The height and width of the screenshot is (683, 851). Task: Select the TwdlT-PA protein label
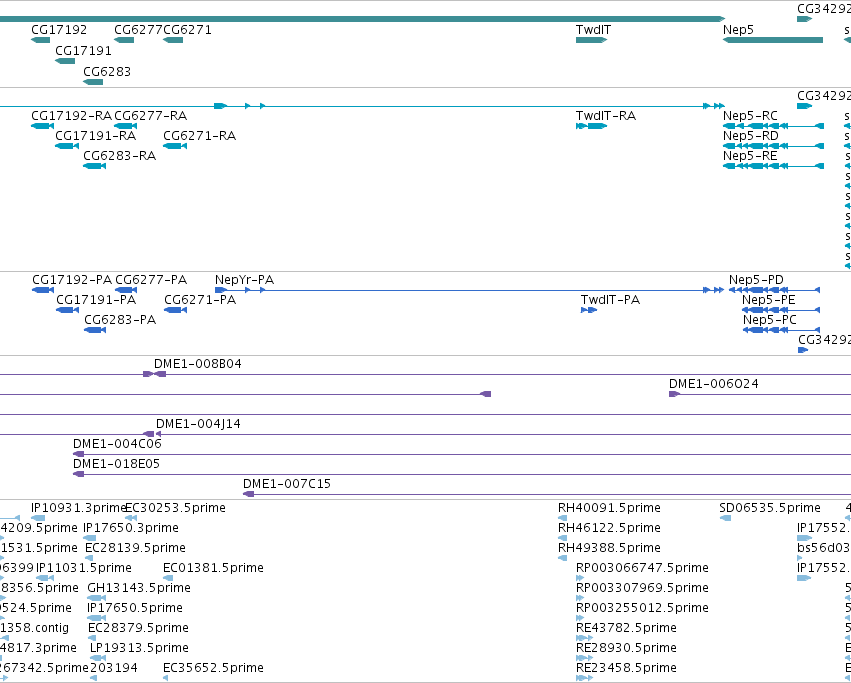[610, 300]
